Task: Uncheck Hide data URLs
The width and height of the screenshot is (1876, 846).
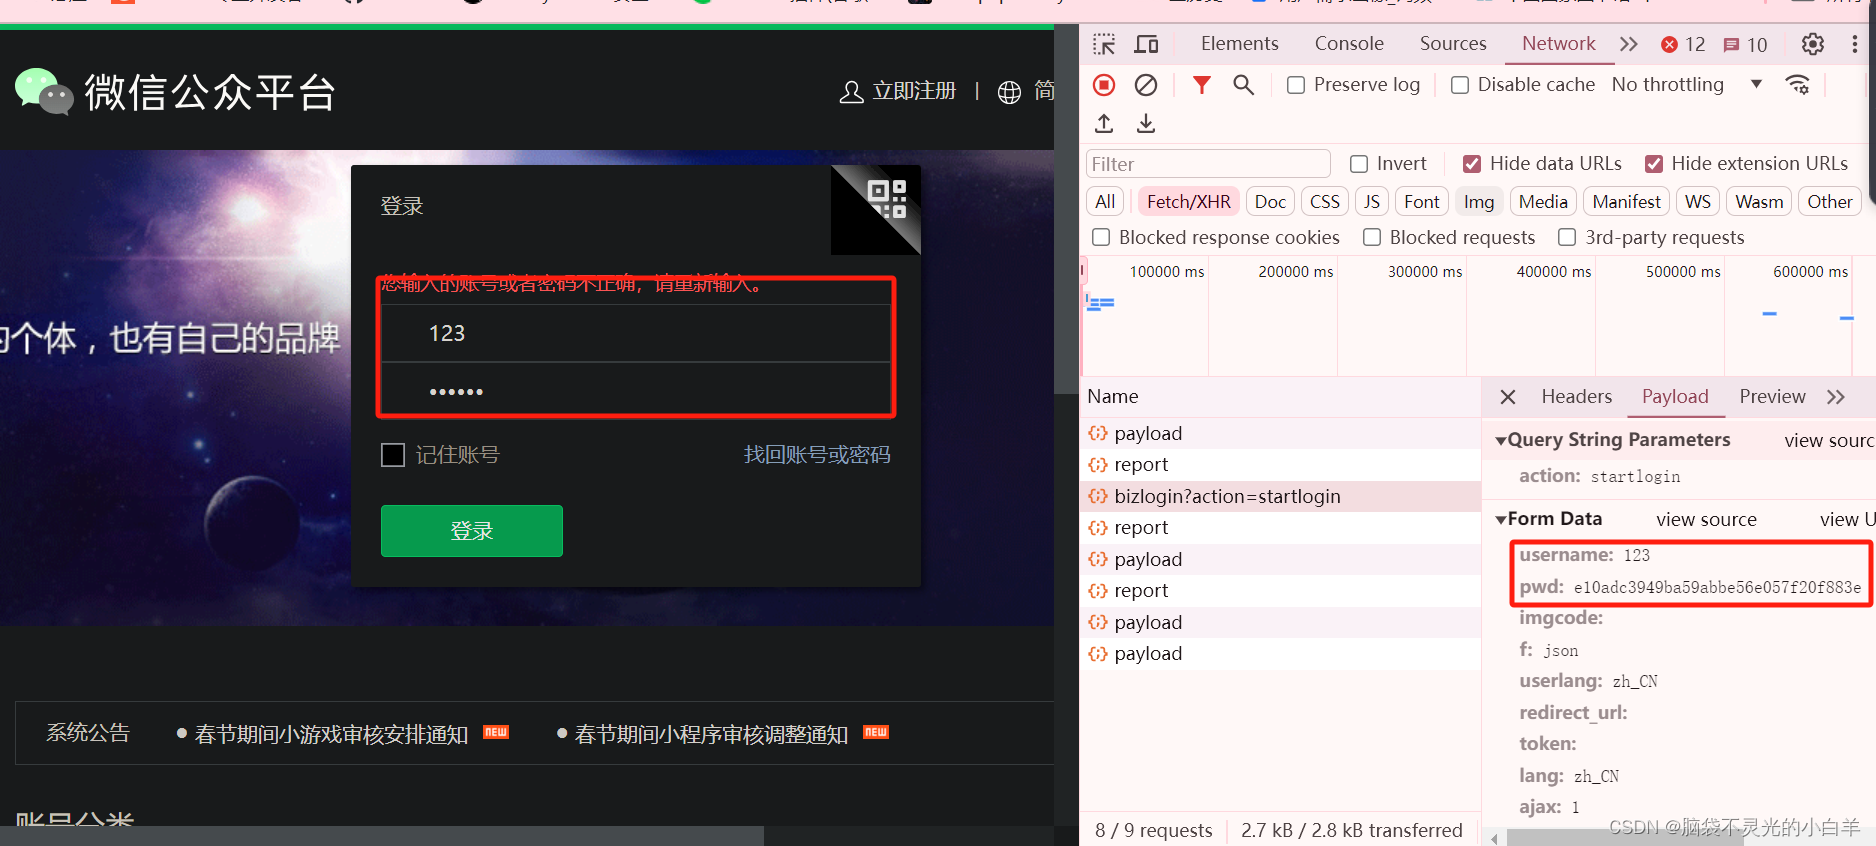Action: point(1472,164)
